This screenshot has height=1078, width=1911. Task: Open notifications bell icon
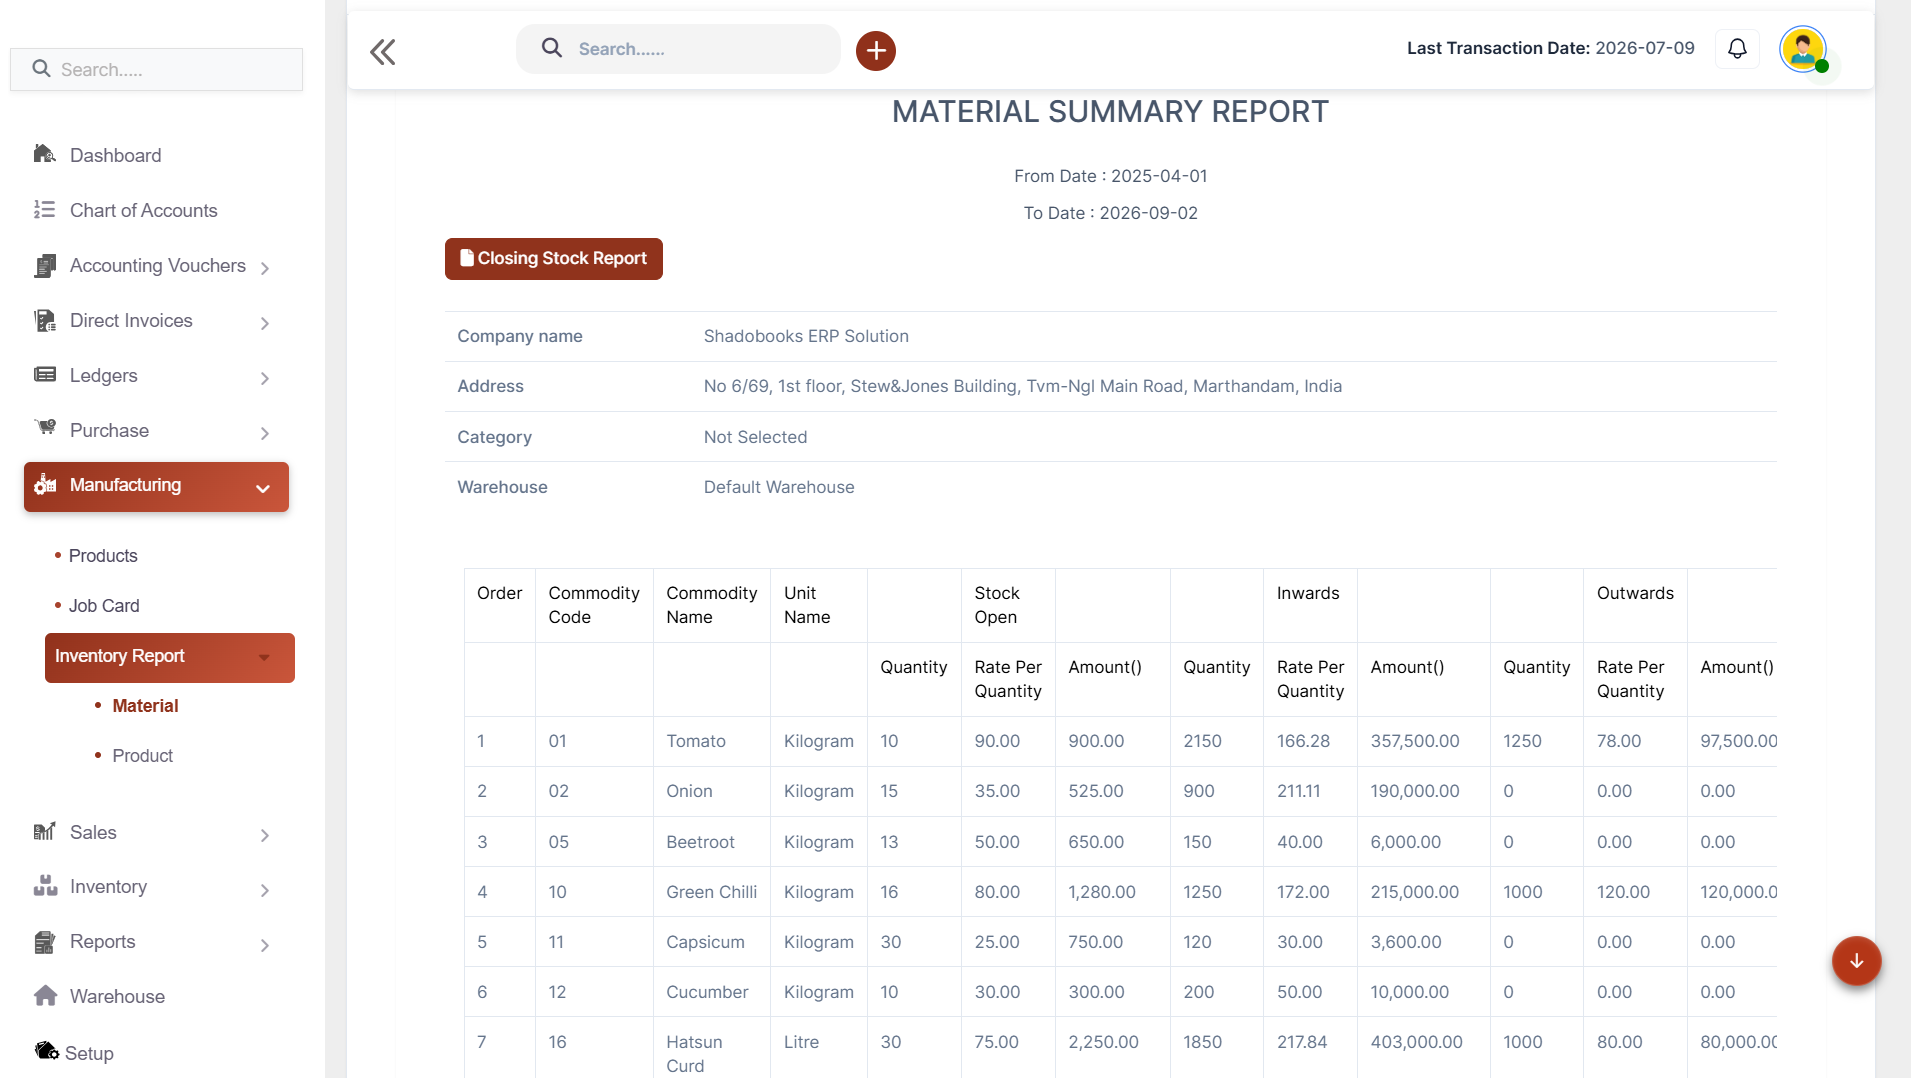(1737, 48)
